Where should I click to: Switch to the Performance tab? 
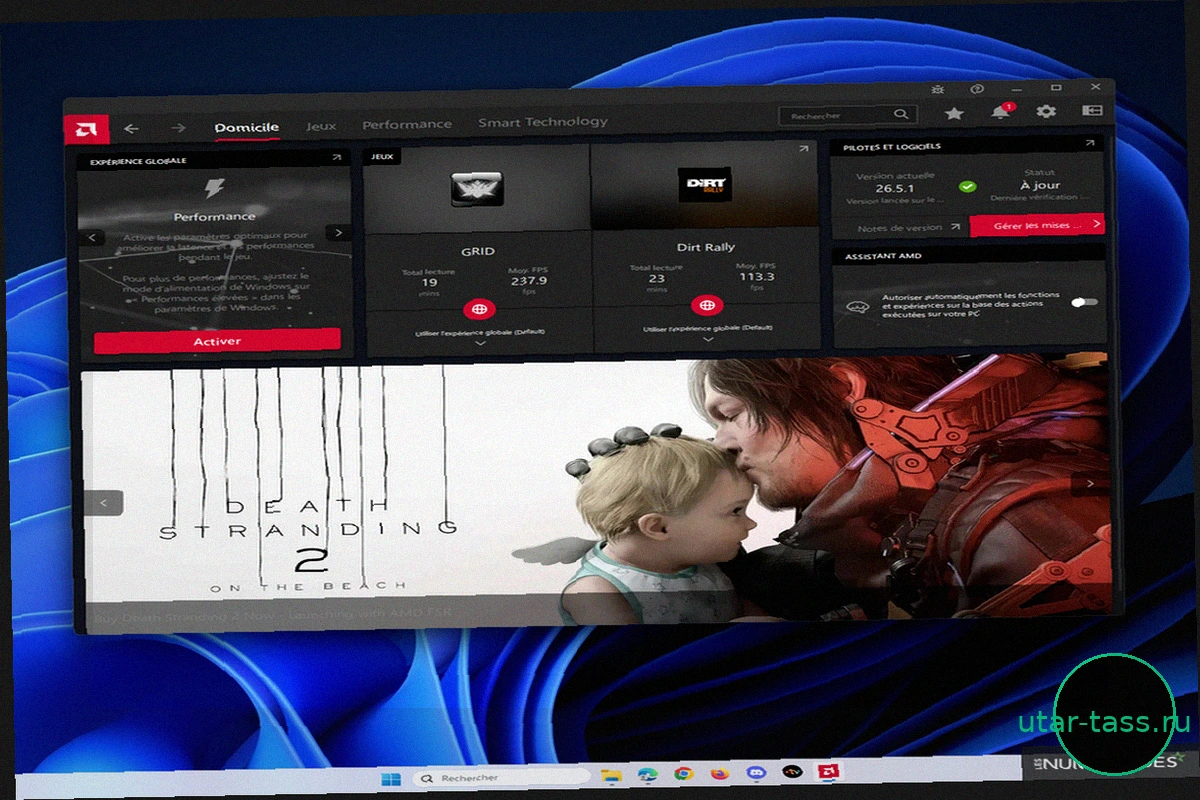click(x=407, y=124)
